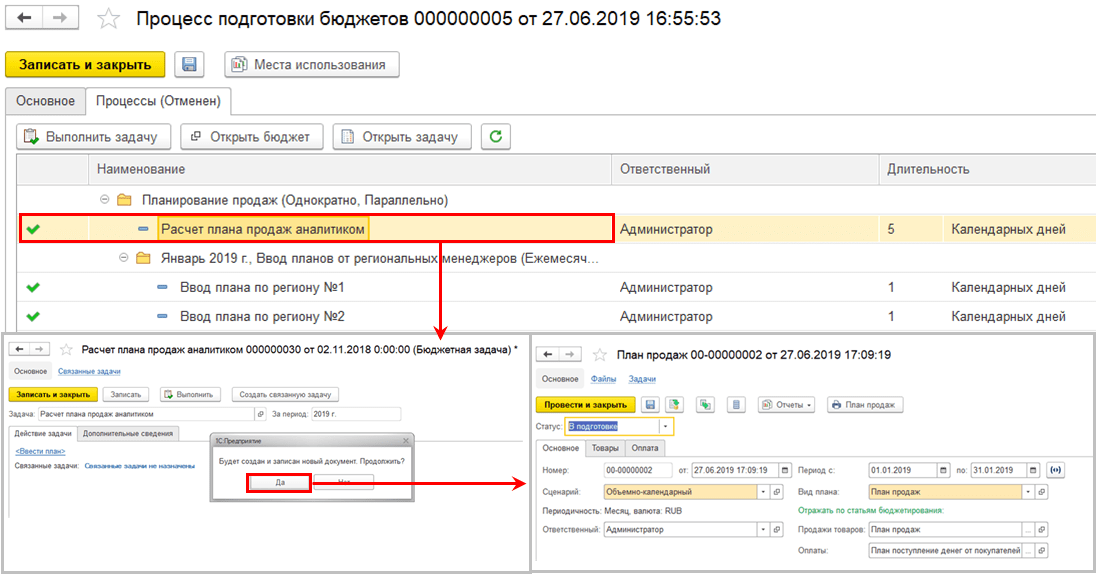1096x574 pixels.
Task: Expand the Сценарий dropdown list
Action: click(x=763, y=492)
